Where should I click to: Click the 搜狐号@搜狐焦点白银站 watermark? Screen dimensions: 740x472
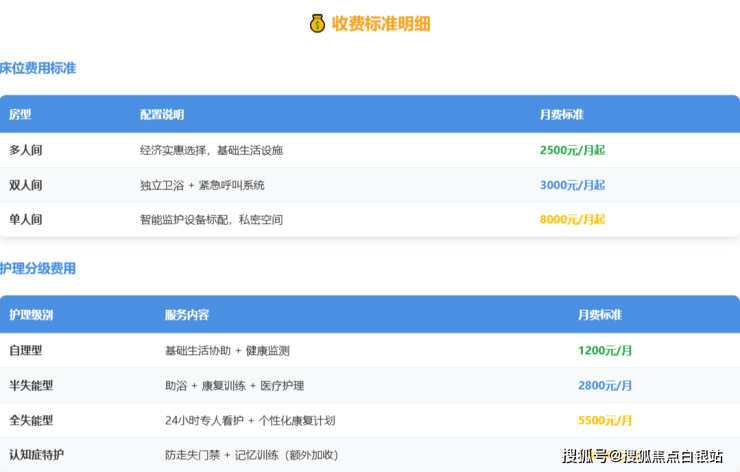[642, 456]
